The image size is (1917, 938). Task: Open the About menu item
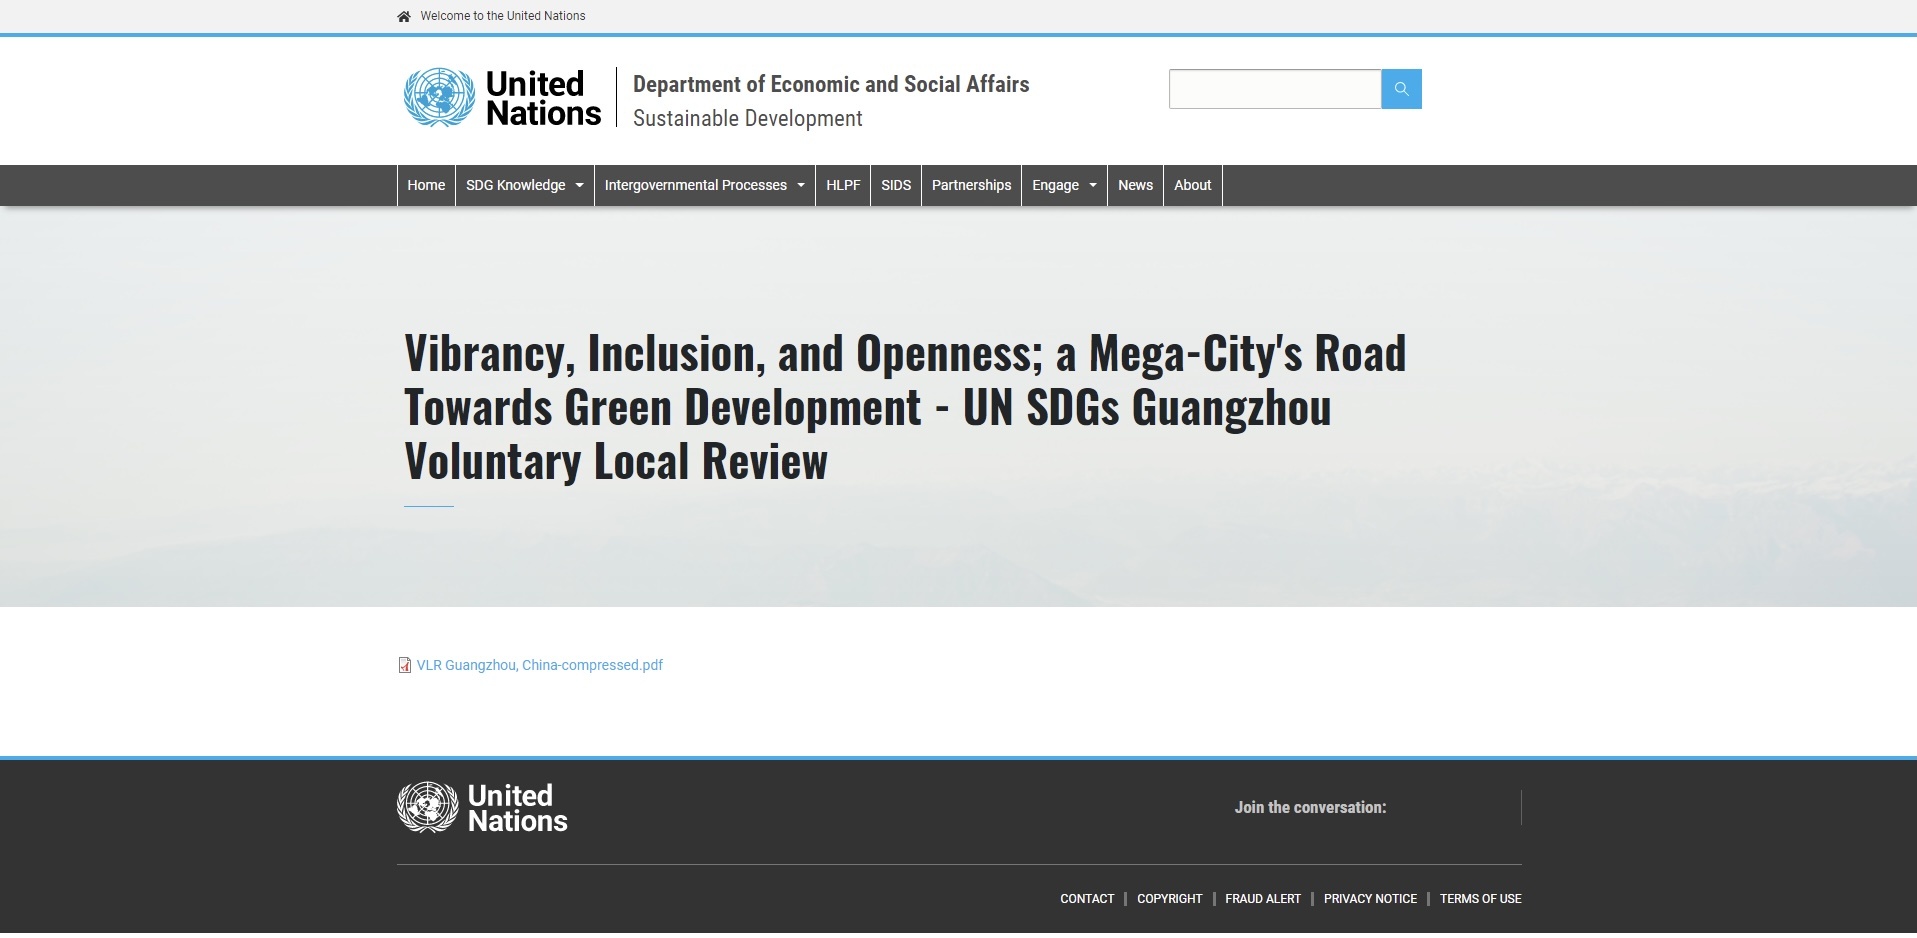[x=1192, y=185]
